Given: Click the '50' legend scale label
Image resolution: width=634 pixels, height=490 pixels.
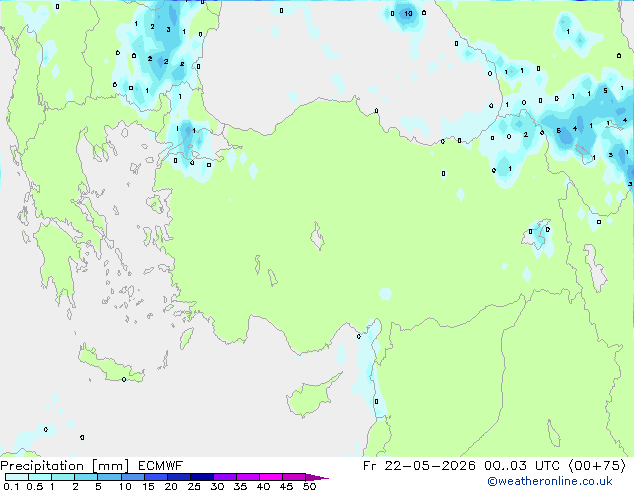Looking at the screenshot, I should pos(309,486).
